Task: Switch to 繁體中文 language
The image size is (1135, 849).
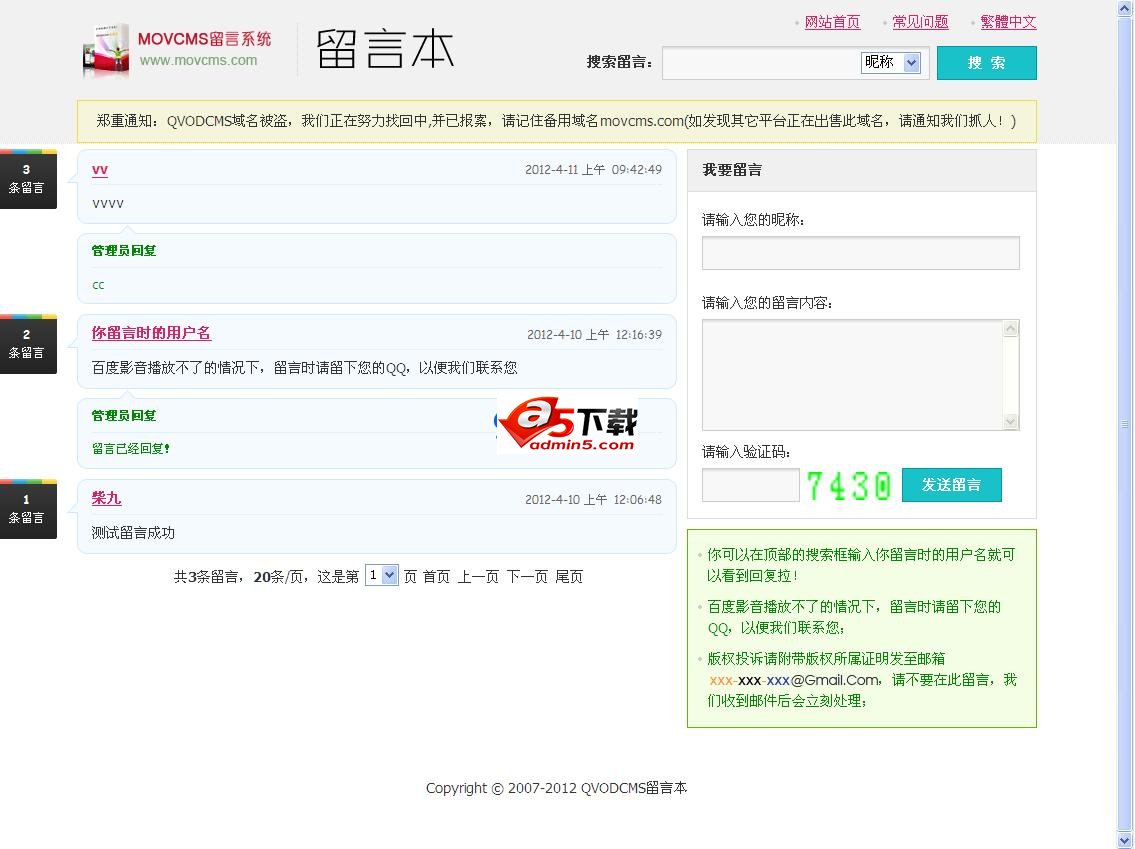Action: pos(1008,22)
